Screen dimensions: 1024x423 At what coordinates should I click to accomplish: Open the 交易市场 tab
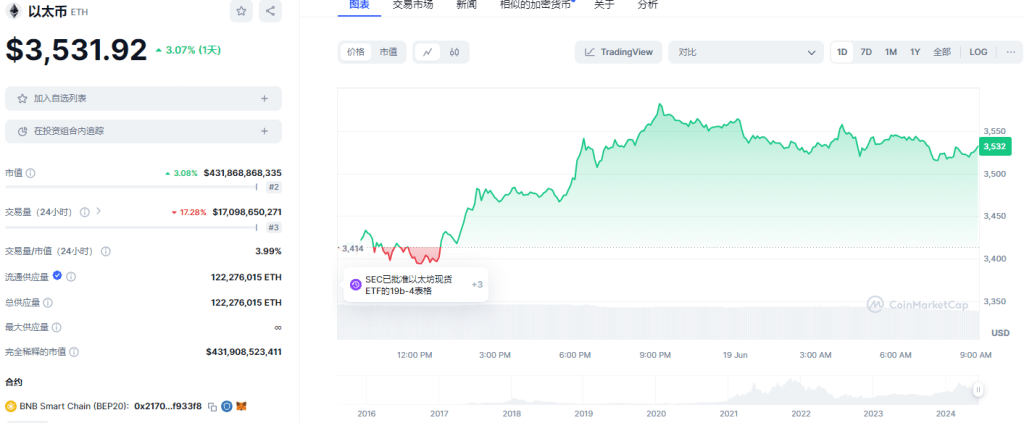point(413,5)
